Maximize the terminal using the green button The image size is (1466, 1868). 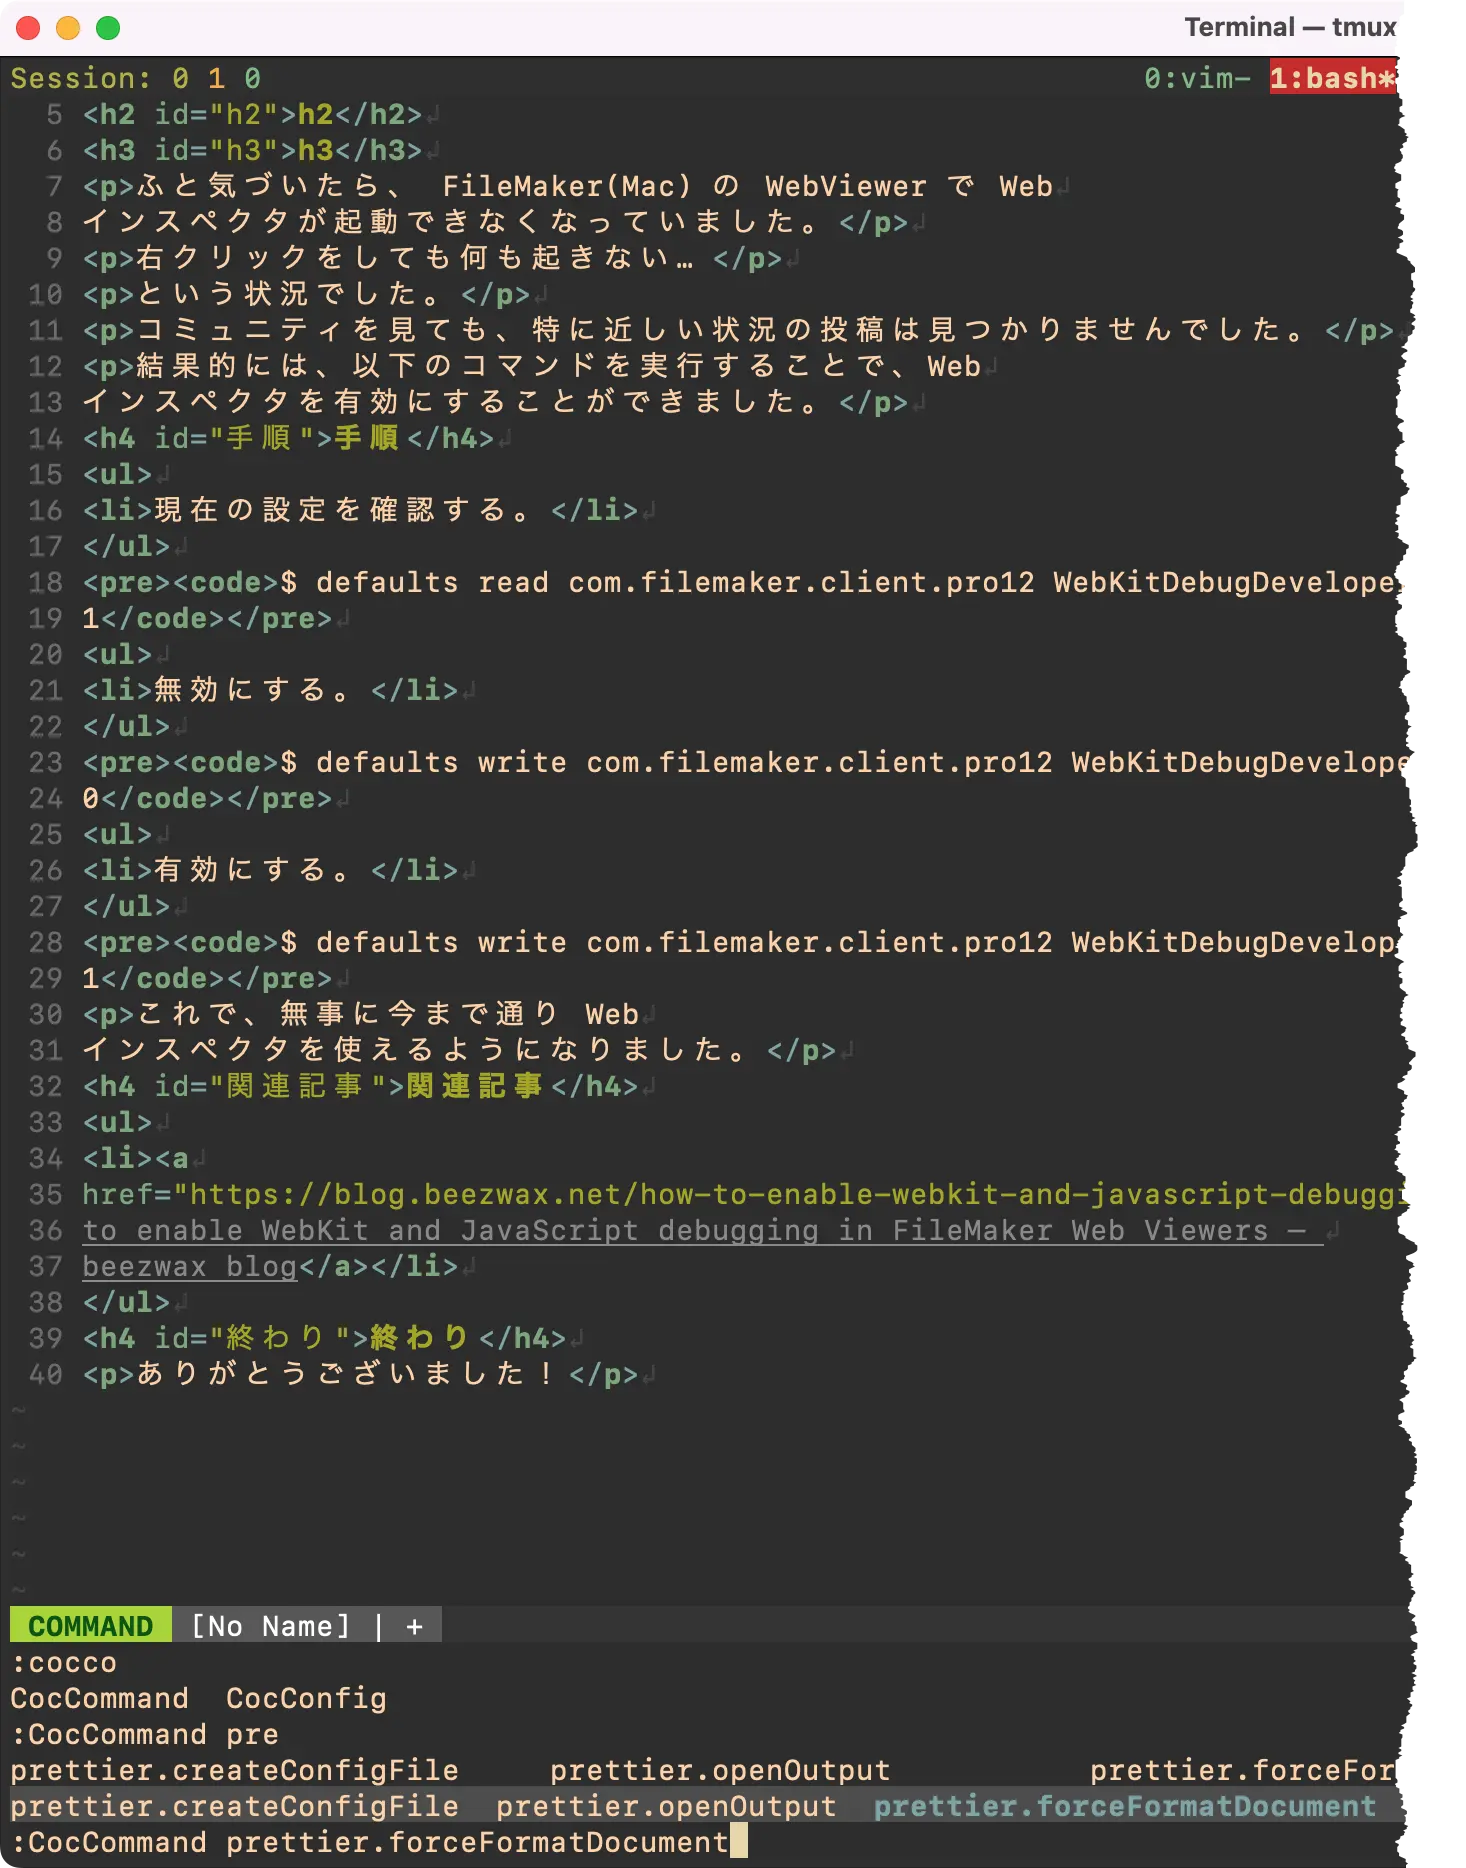(x=108, y=28)
